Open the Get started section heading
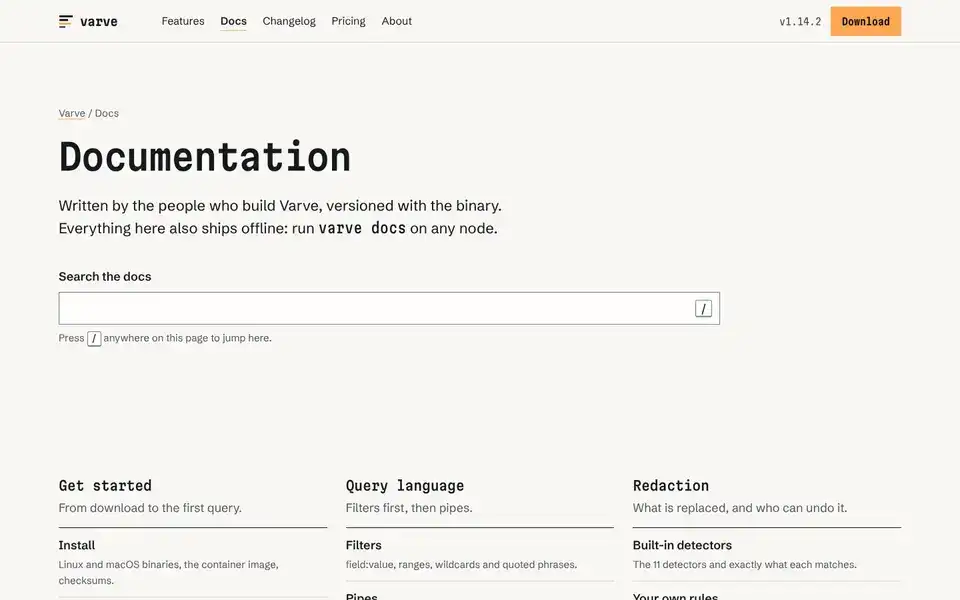Viewport: 960px width, 600px height. click(105, 486)
